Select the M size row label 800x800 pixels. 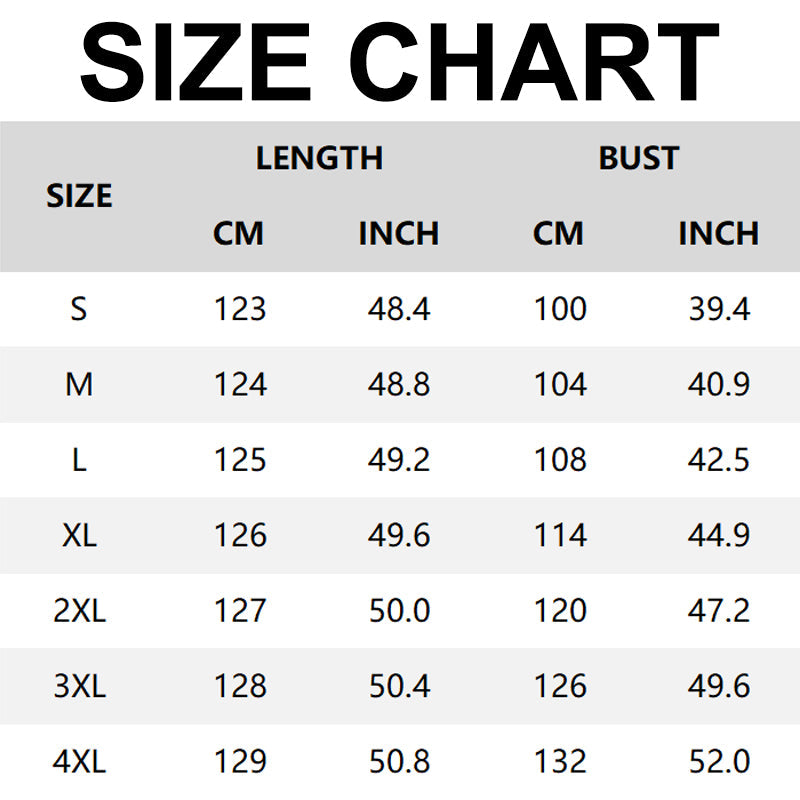[x=79, y=384]
